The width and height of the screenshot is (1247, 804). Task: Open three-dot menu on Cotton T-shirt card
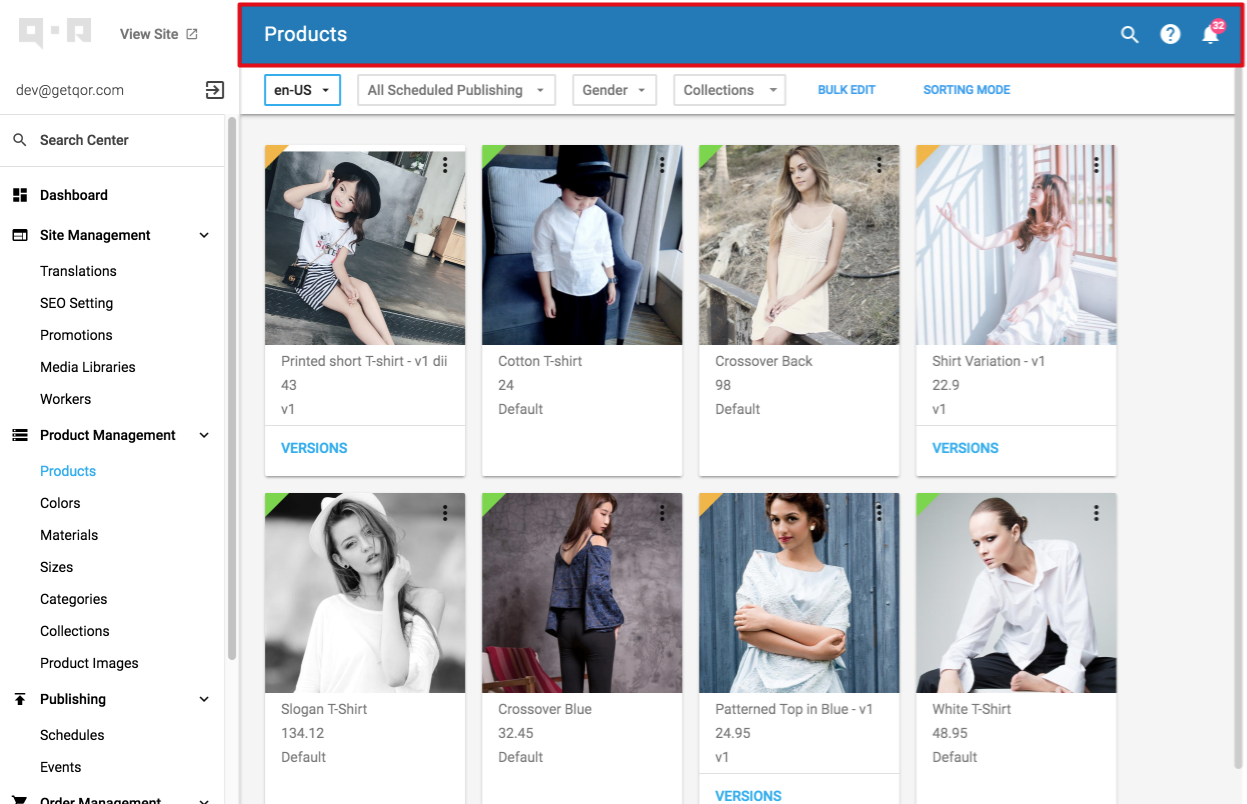coord(662,165)
